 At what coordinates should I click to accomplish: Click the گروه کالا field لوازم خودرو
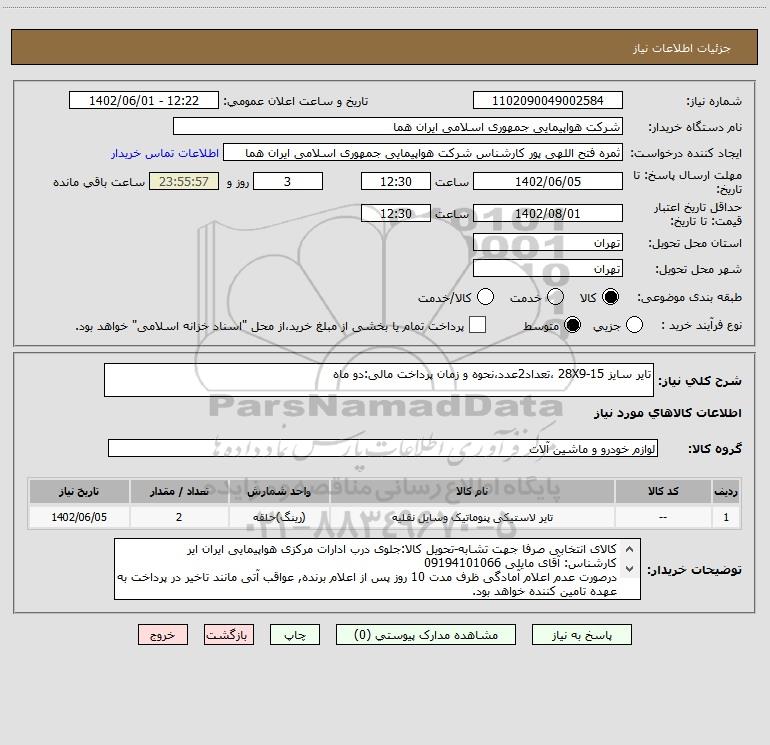pos(383,448)
